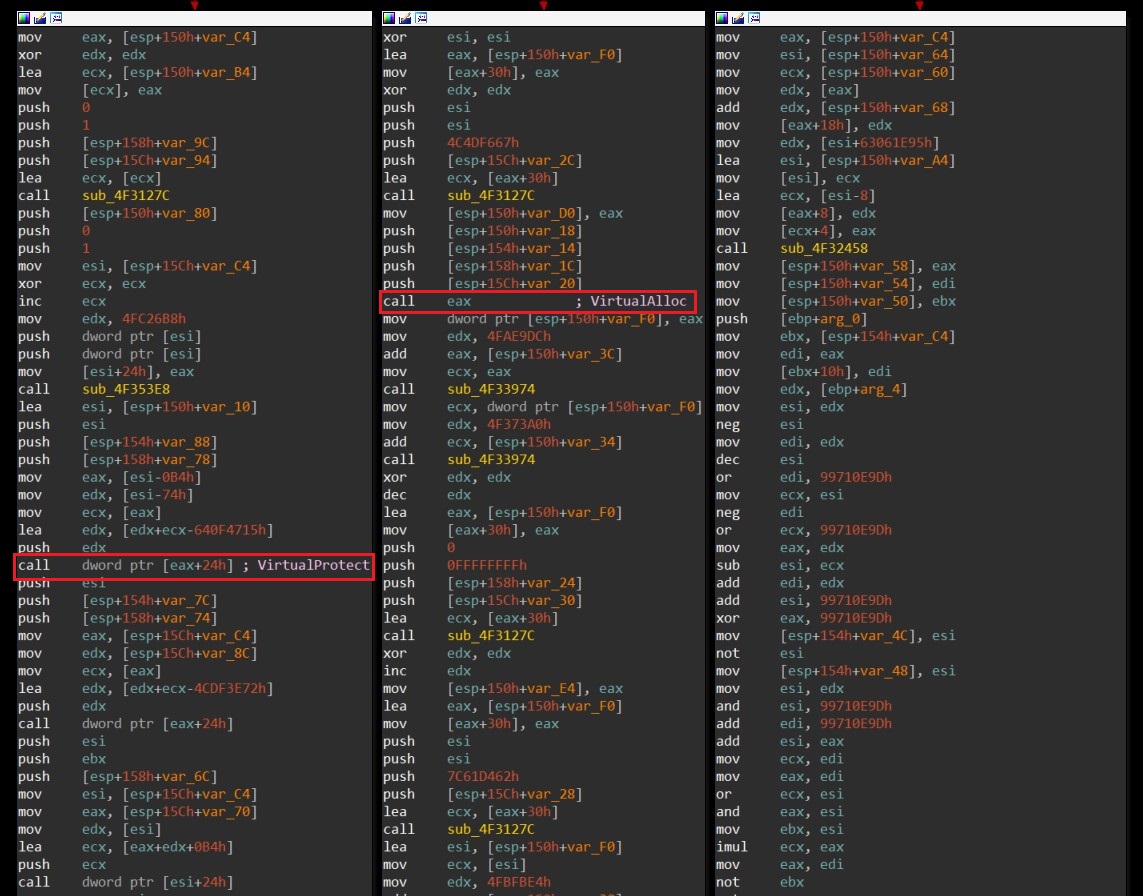The image size is (1143, 896).
Task: Select 'mov [esp+154h+var_48], esi' line
Action: click(836, 671)
